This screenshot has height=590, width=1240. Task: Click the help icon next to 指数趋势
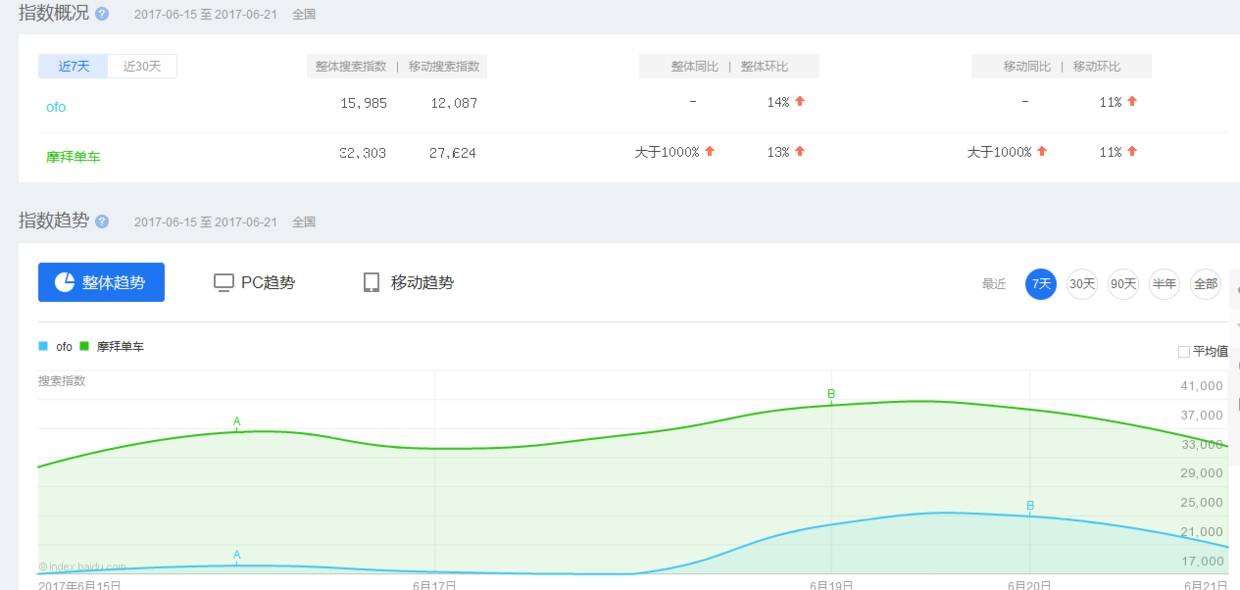coord(102,221)
